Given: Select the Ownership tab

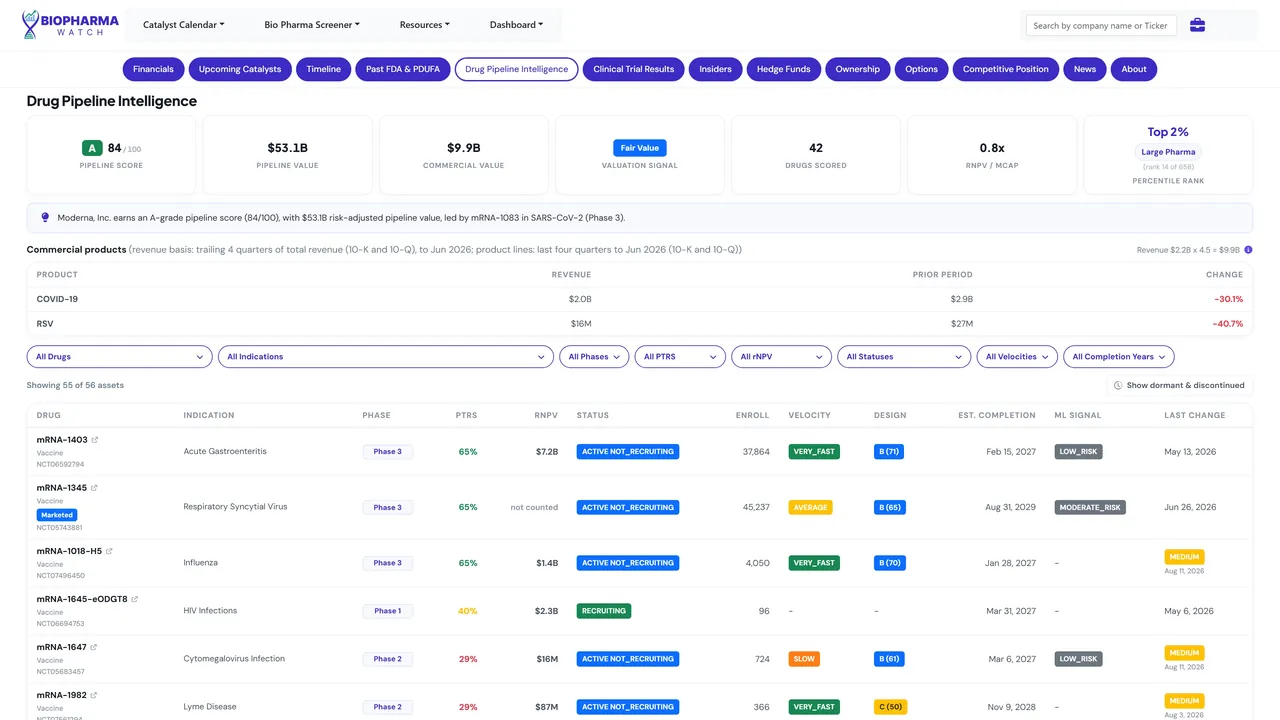Looking at the screenshot, I should point(858,69).
